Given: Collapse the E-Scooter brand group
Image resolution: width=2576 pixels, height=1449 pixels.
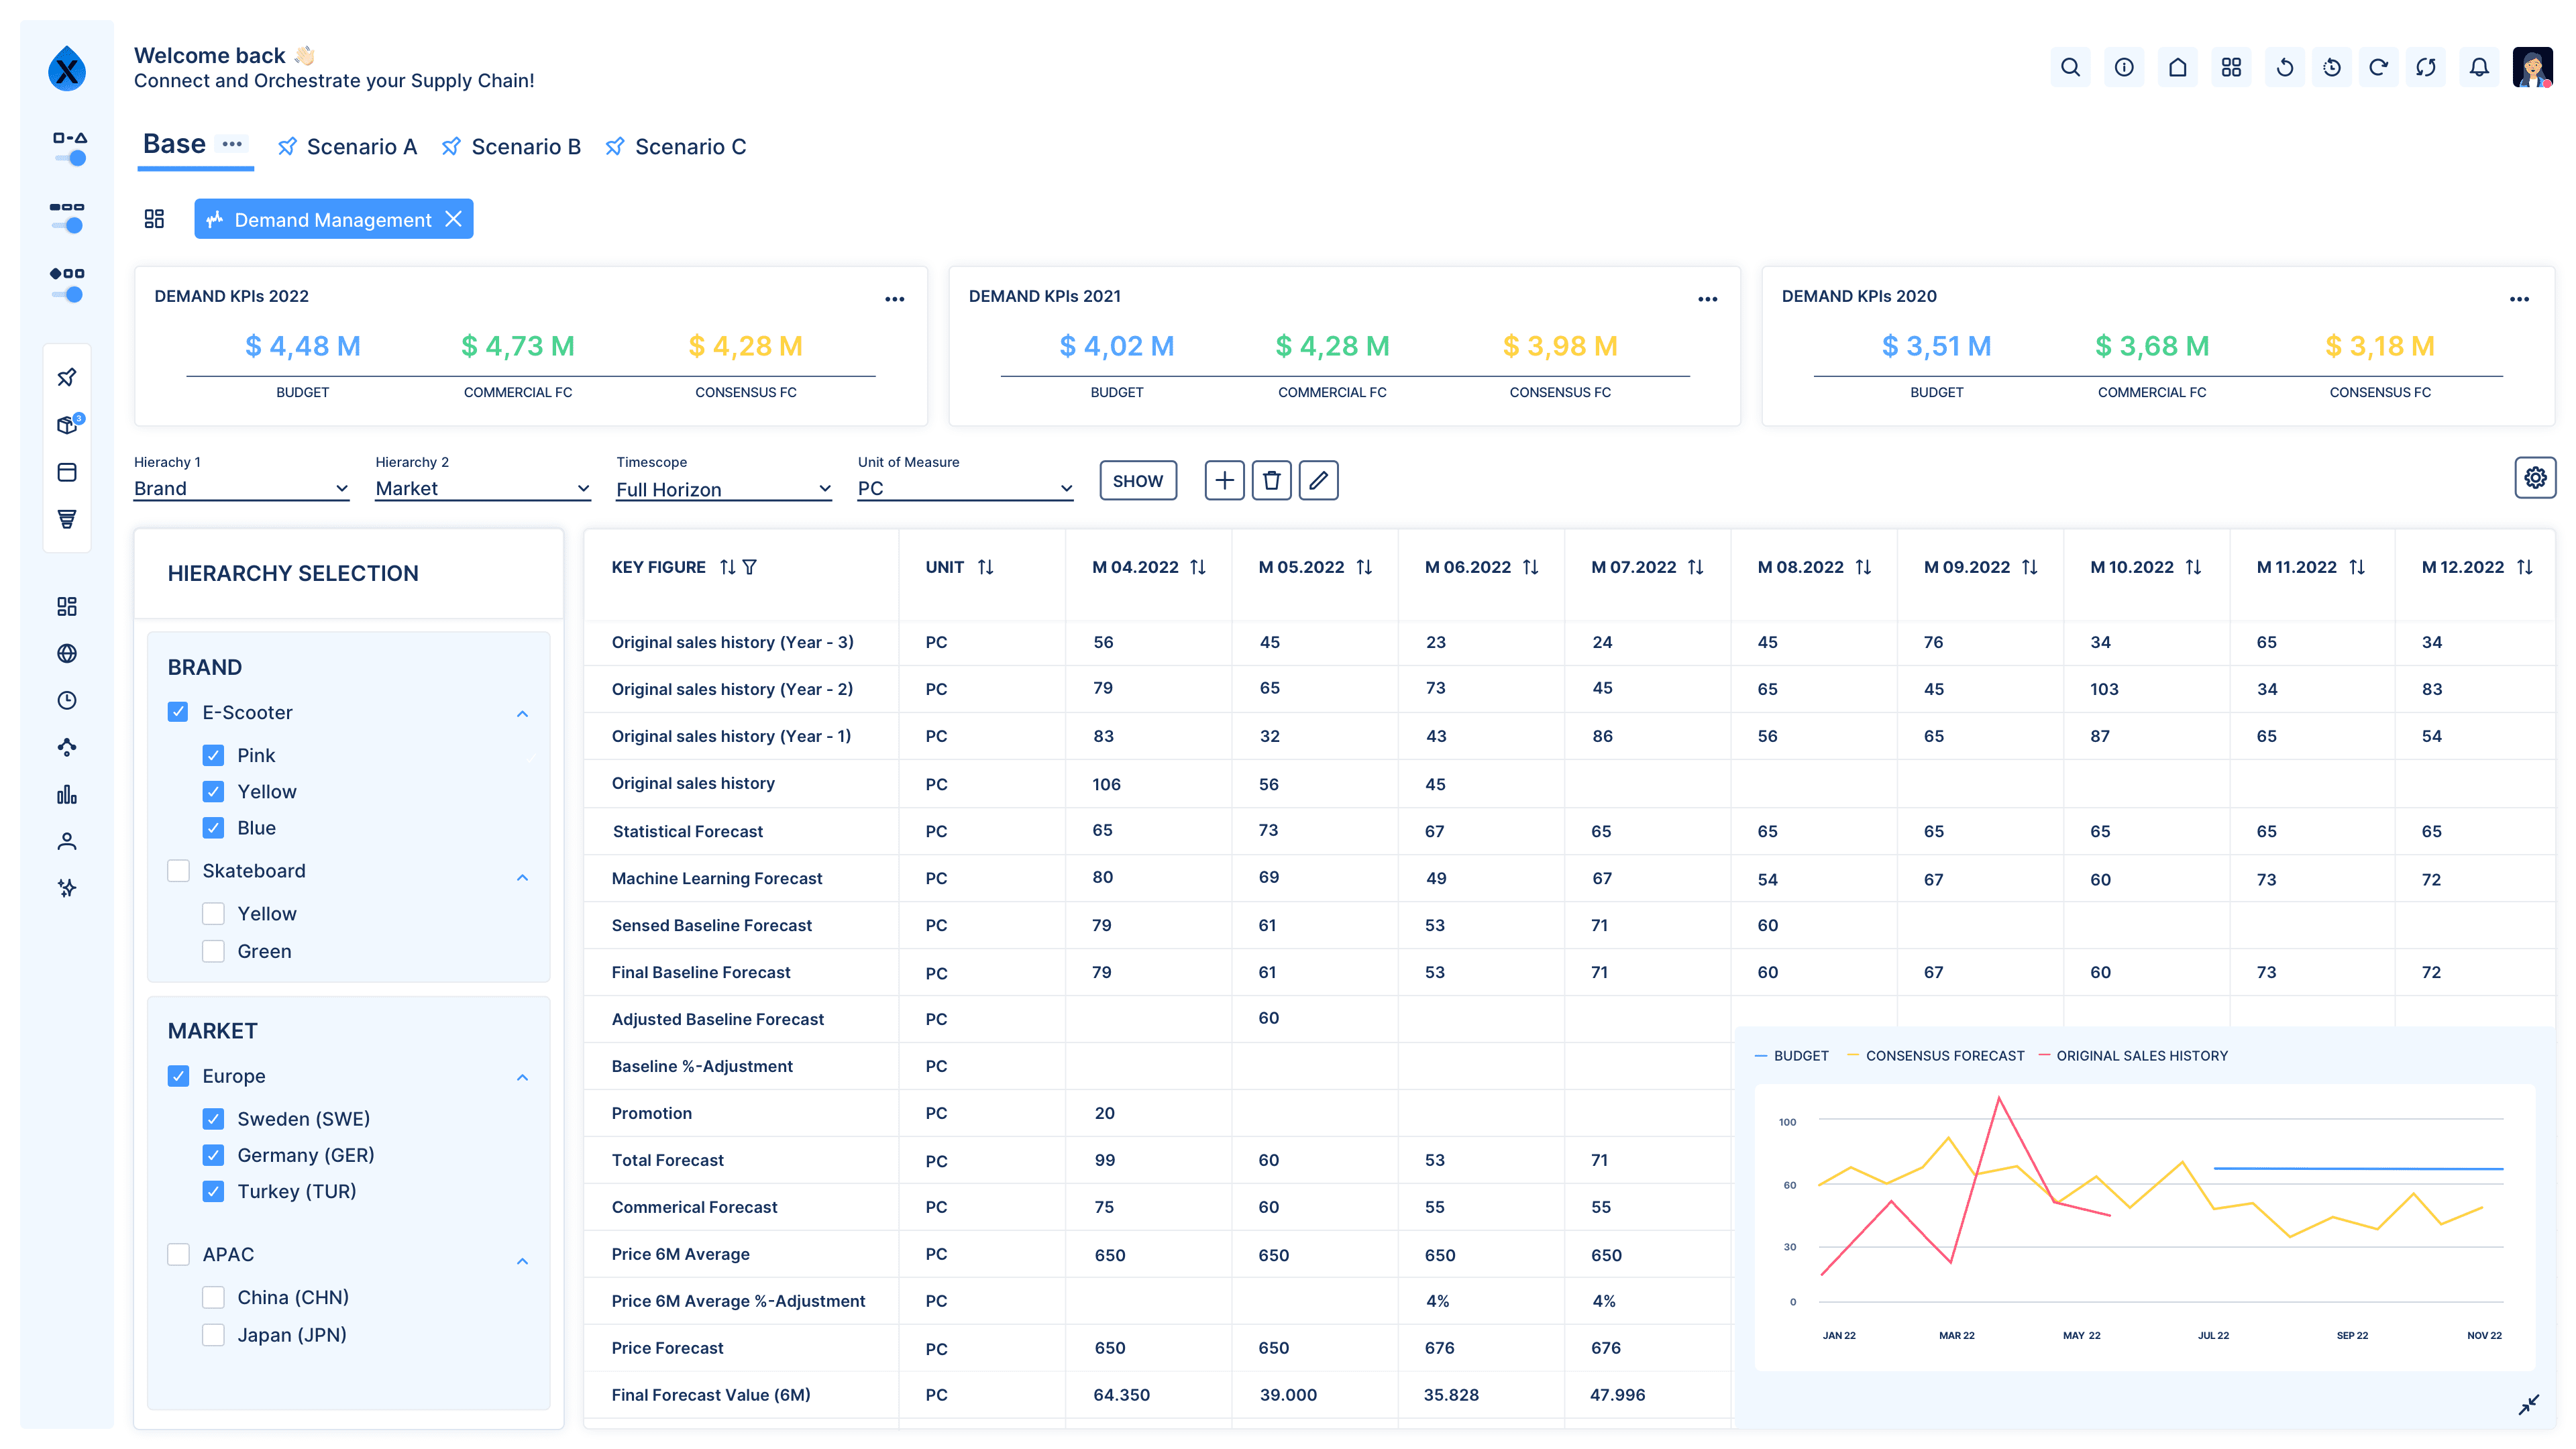Looking at the screenshot, I should 522,713.
